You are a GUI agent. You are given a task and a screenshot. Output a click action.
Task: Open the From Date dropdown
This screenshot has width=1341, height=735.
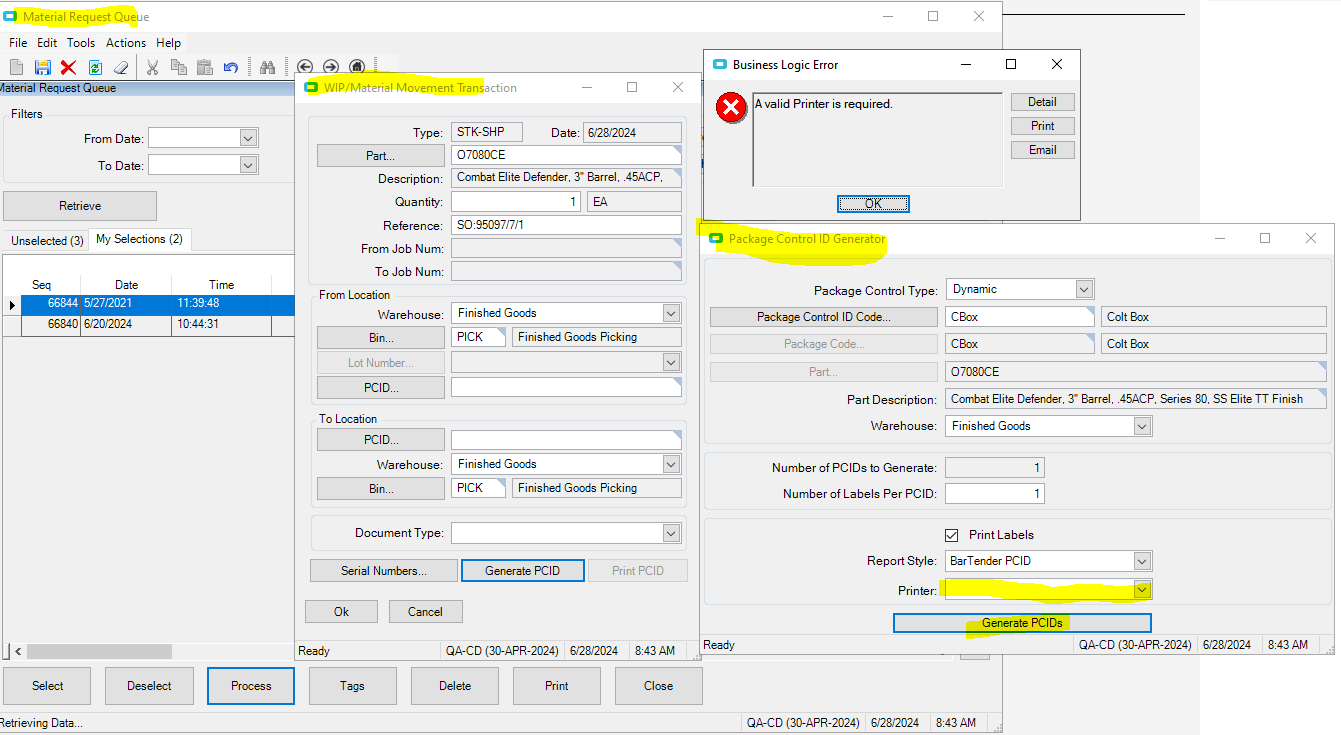pos(249,138)
